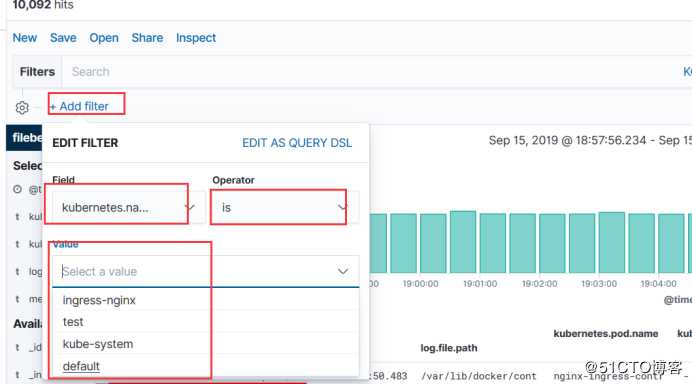
Task: Open the Inspect panel
Action: [x=196, y=38]
